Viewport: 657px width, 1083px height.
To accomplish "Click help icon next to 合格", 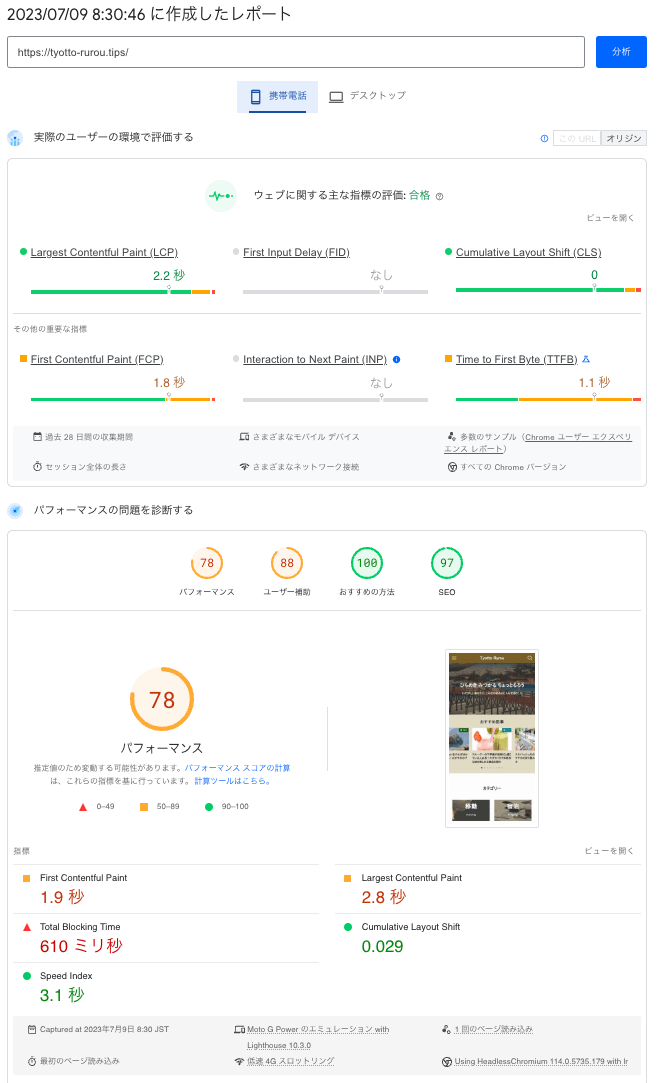I will (x=439, y=196).
